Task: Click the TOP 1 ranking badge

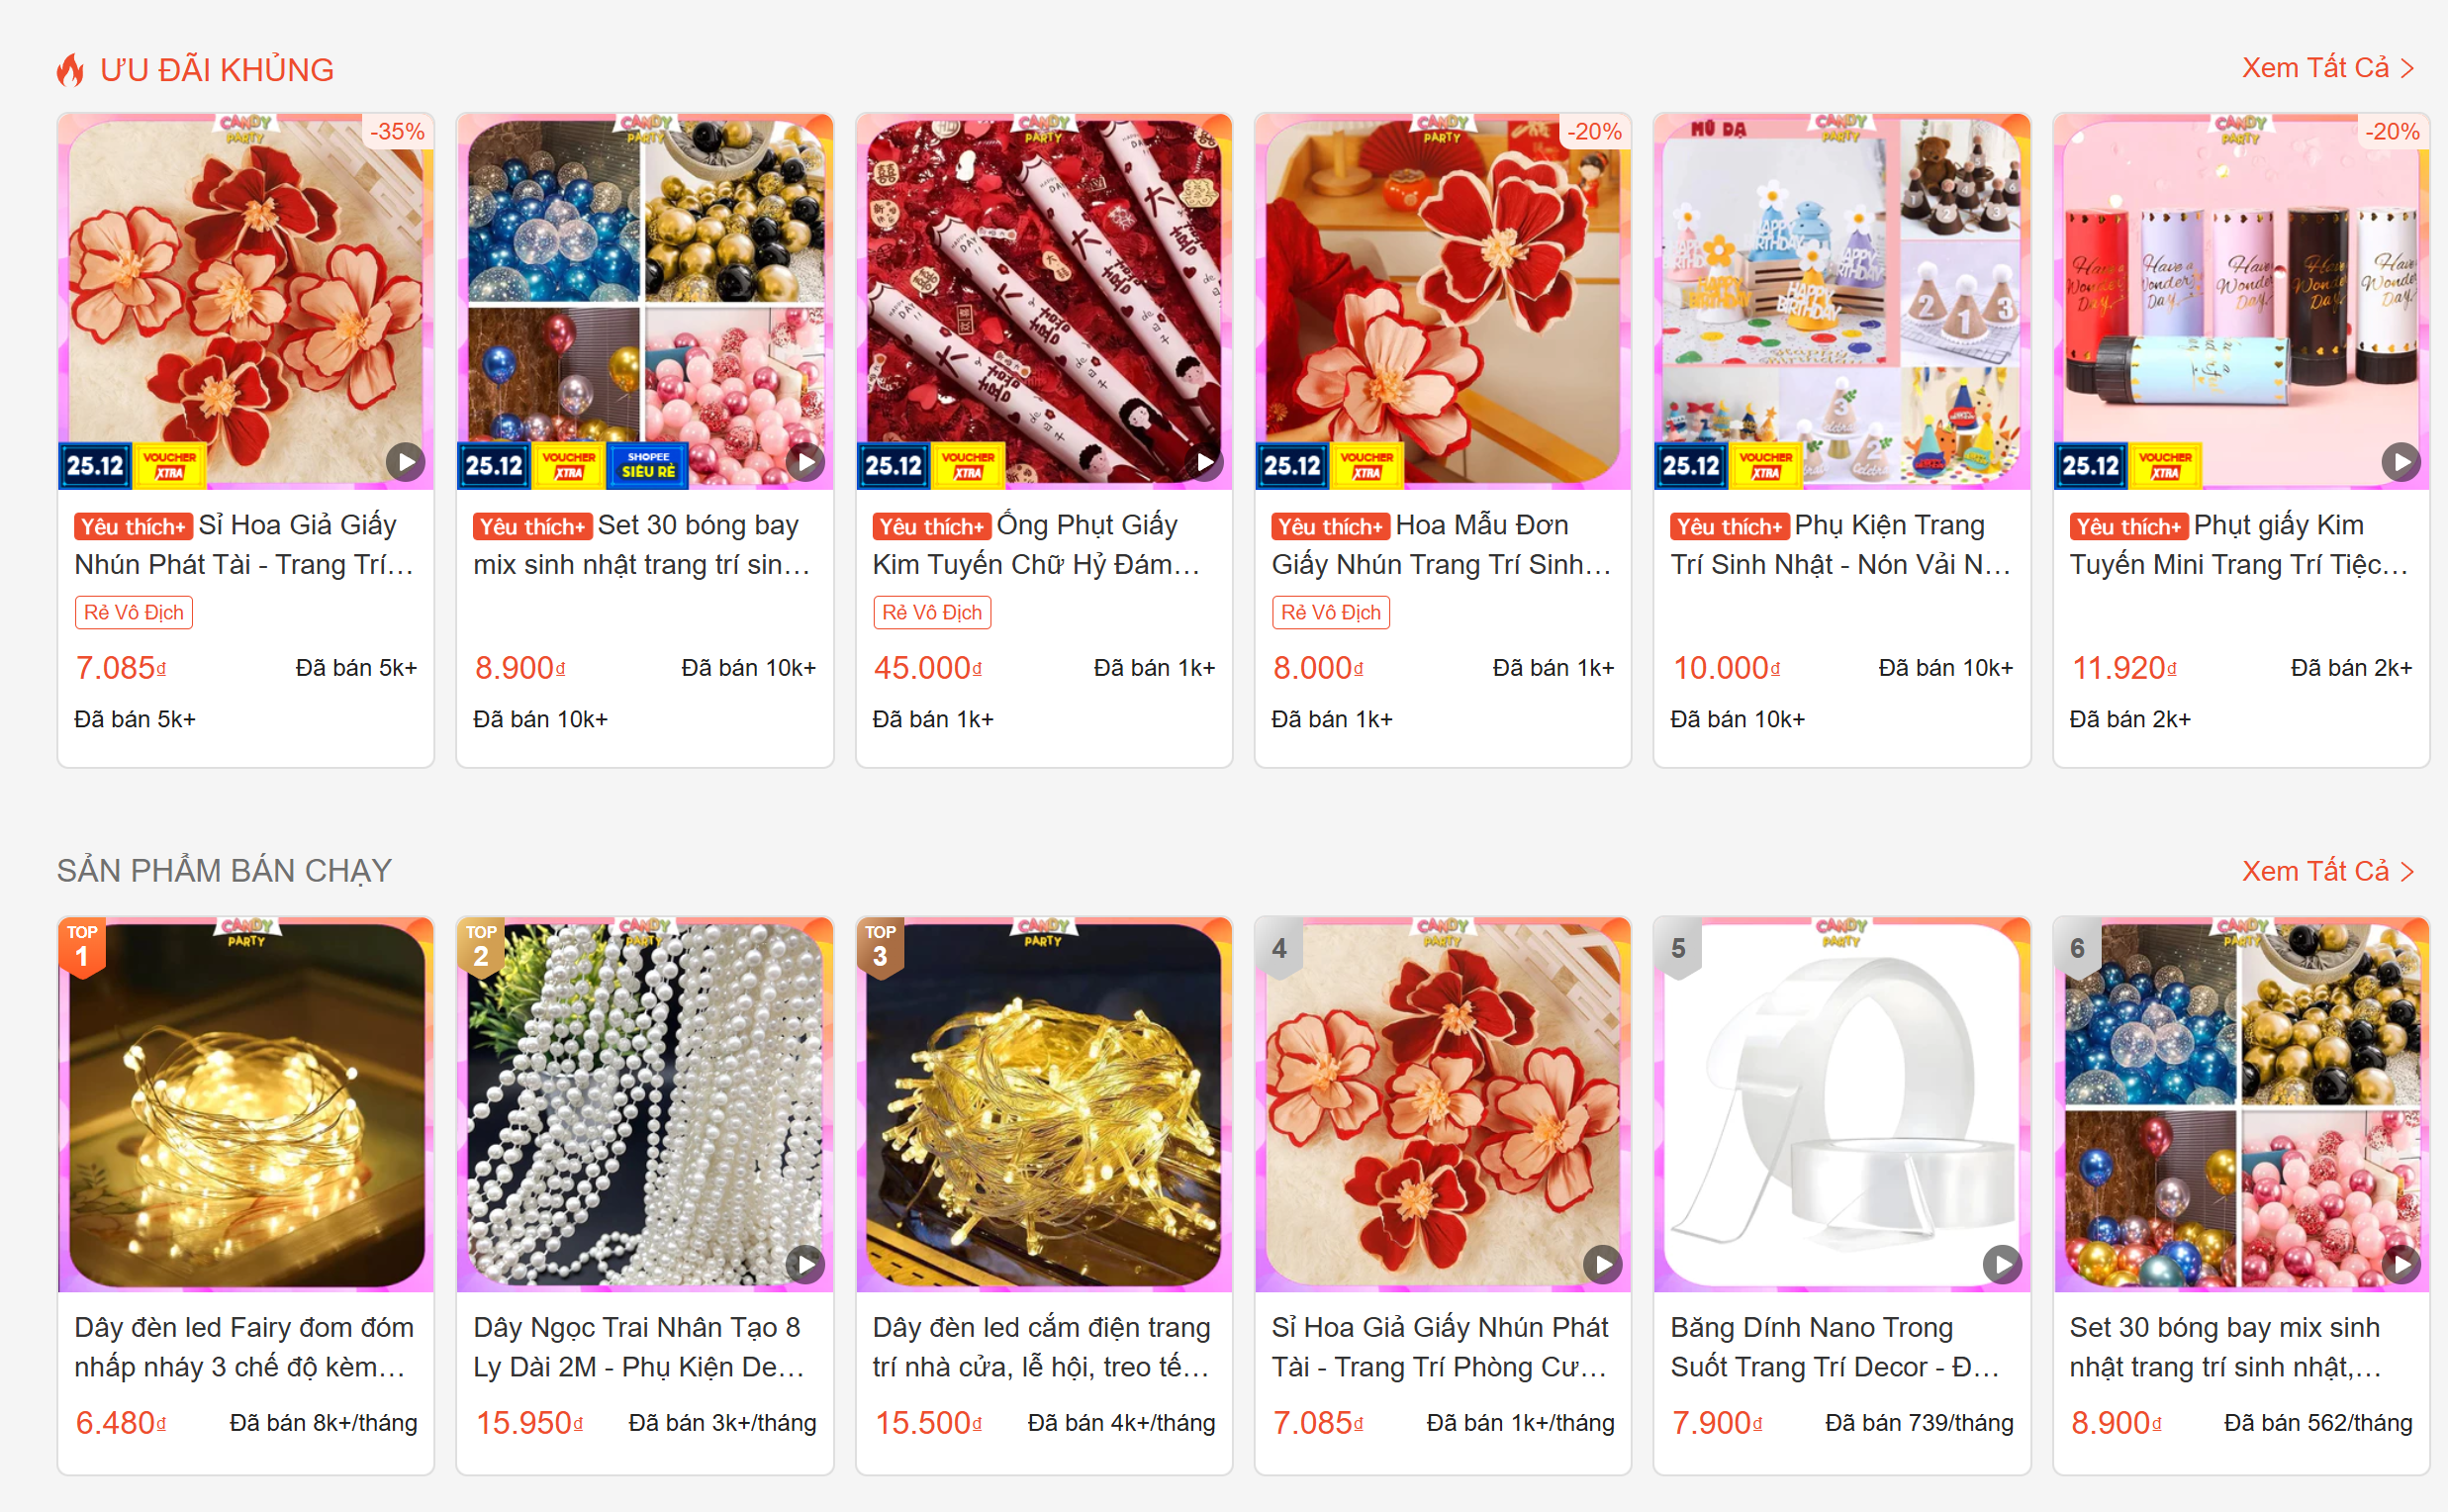Action: click(x=82, y=947)
